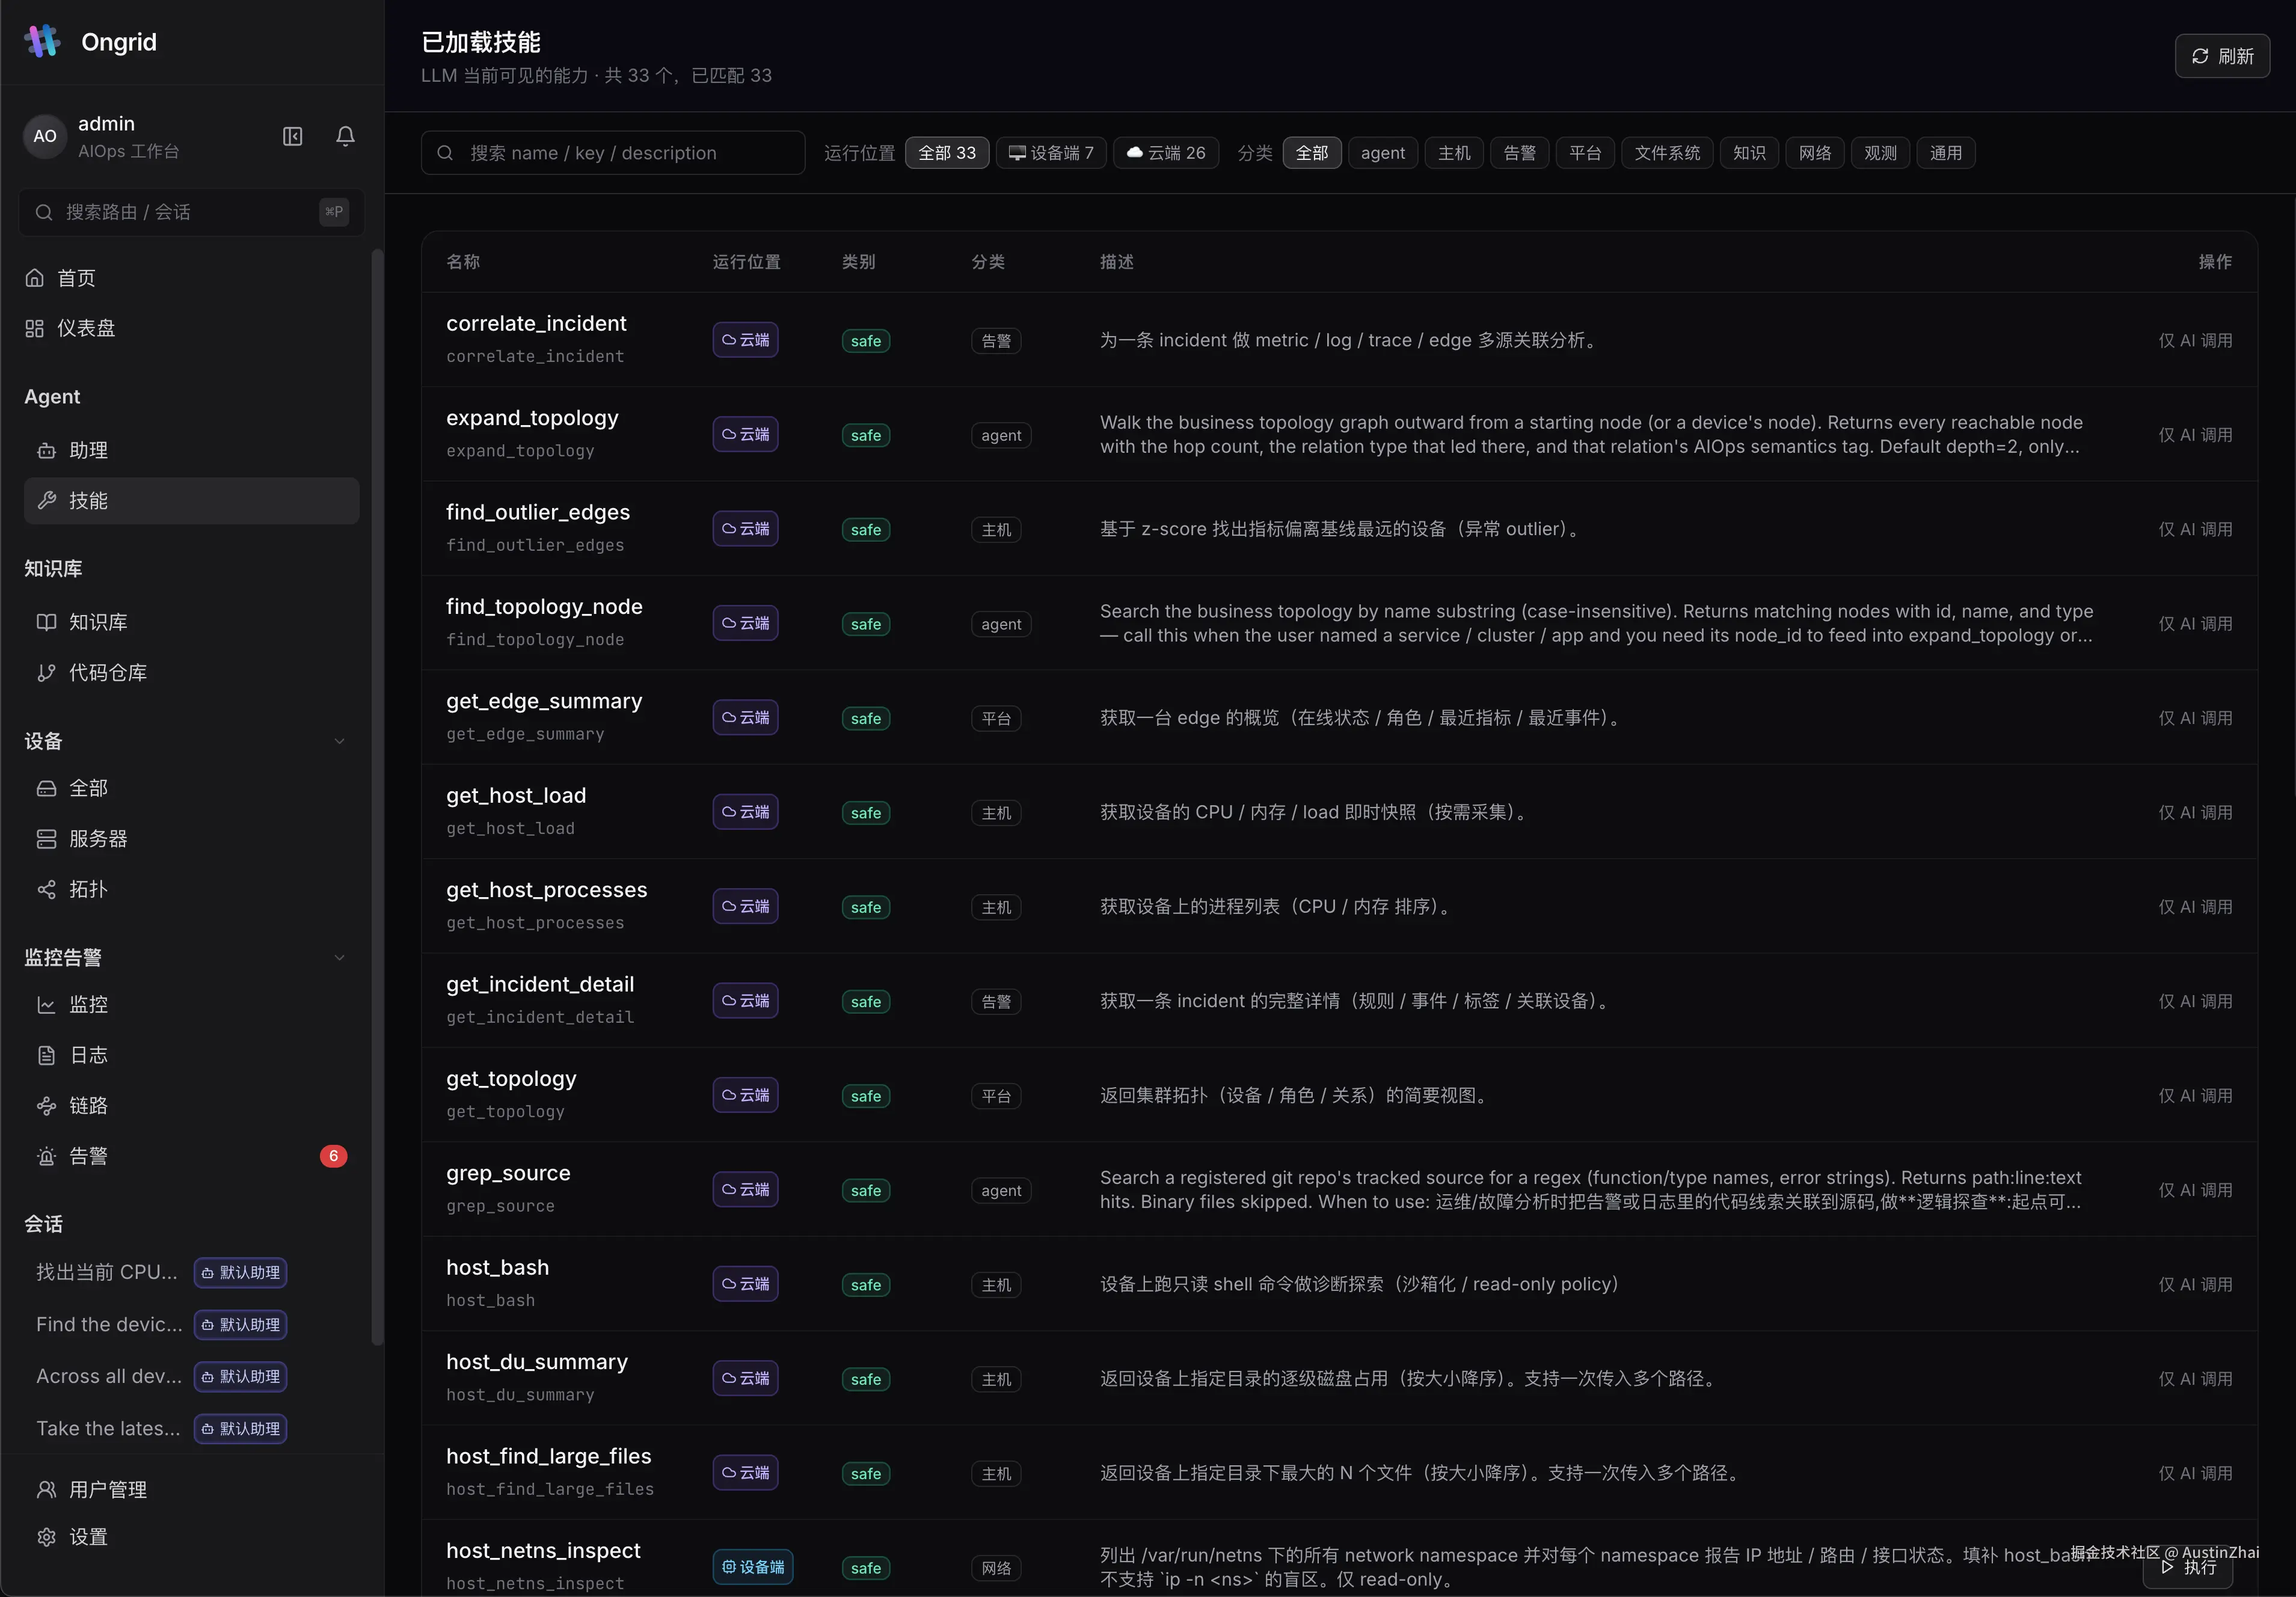Click the host_du_summary skill name
This screenshot has height=1597, width=2296.
pos(537,1362)
